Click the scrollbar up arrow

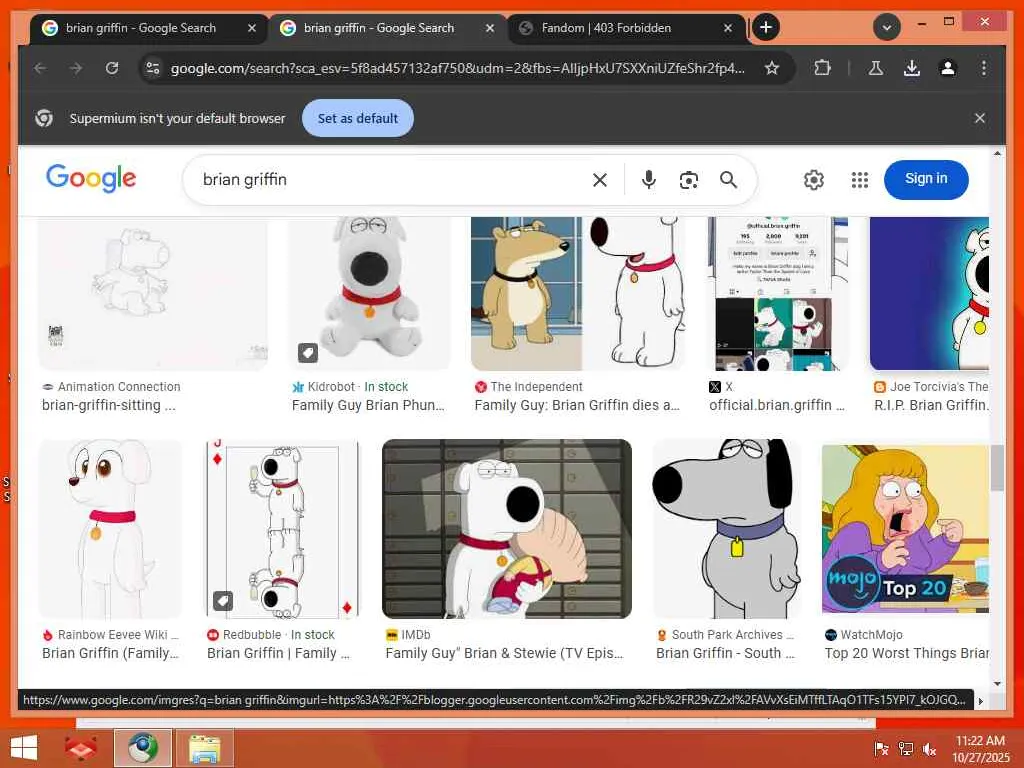[997, 153]
